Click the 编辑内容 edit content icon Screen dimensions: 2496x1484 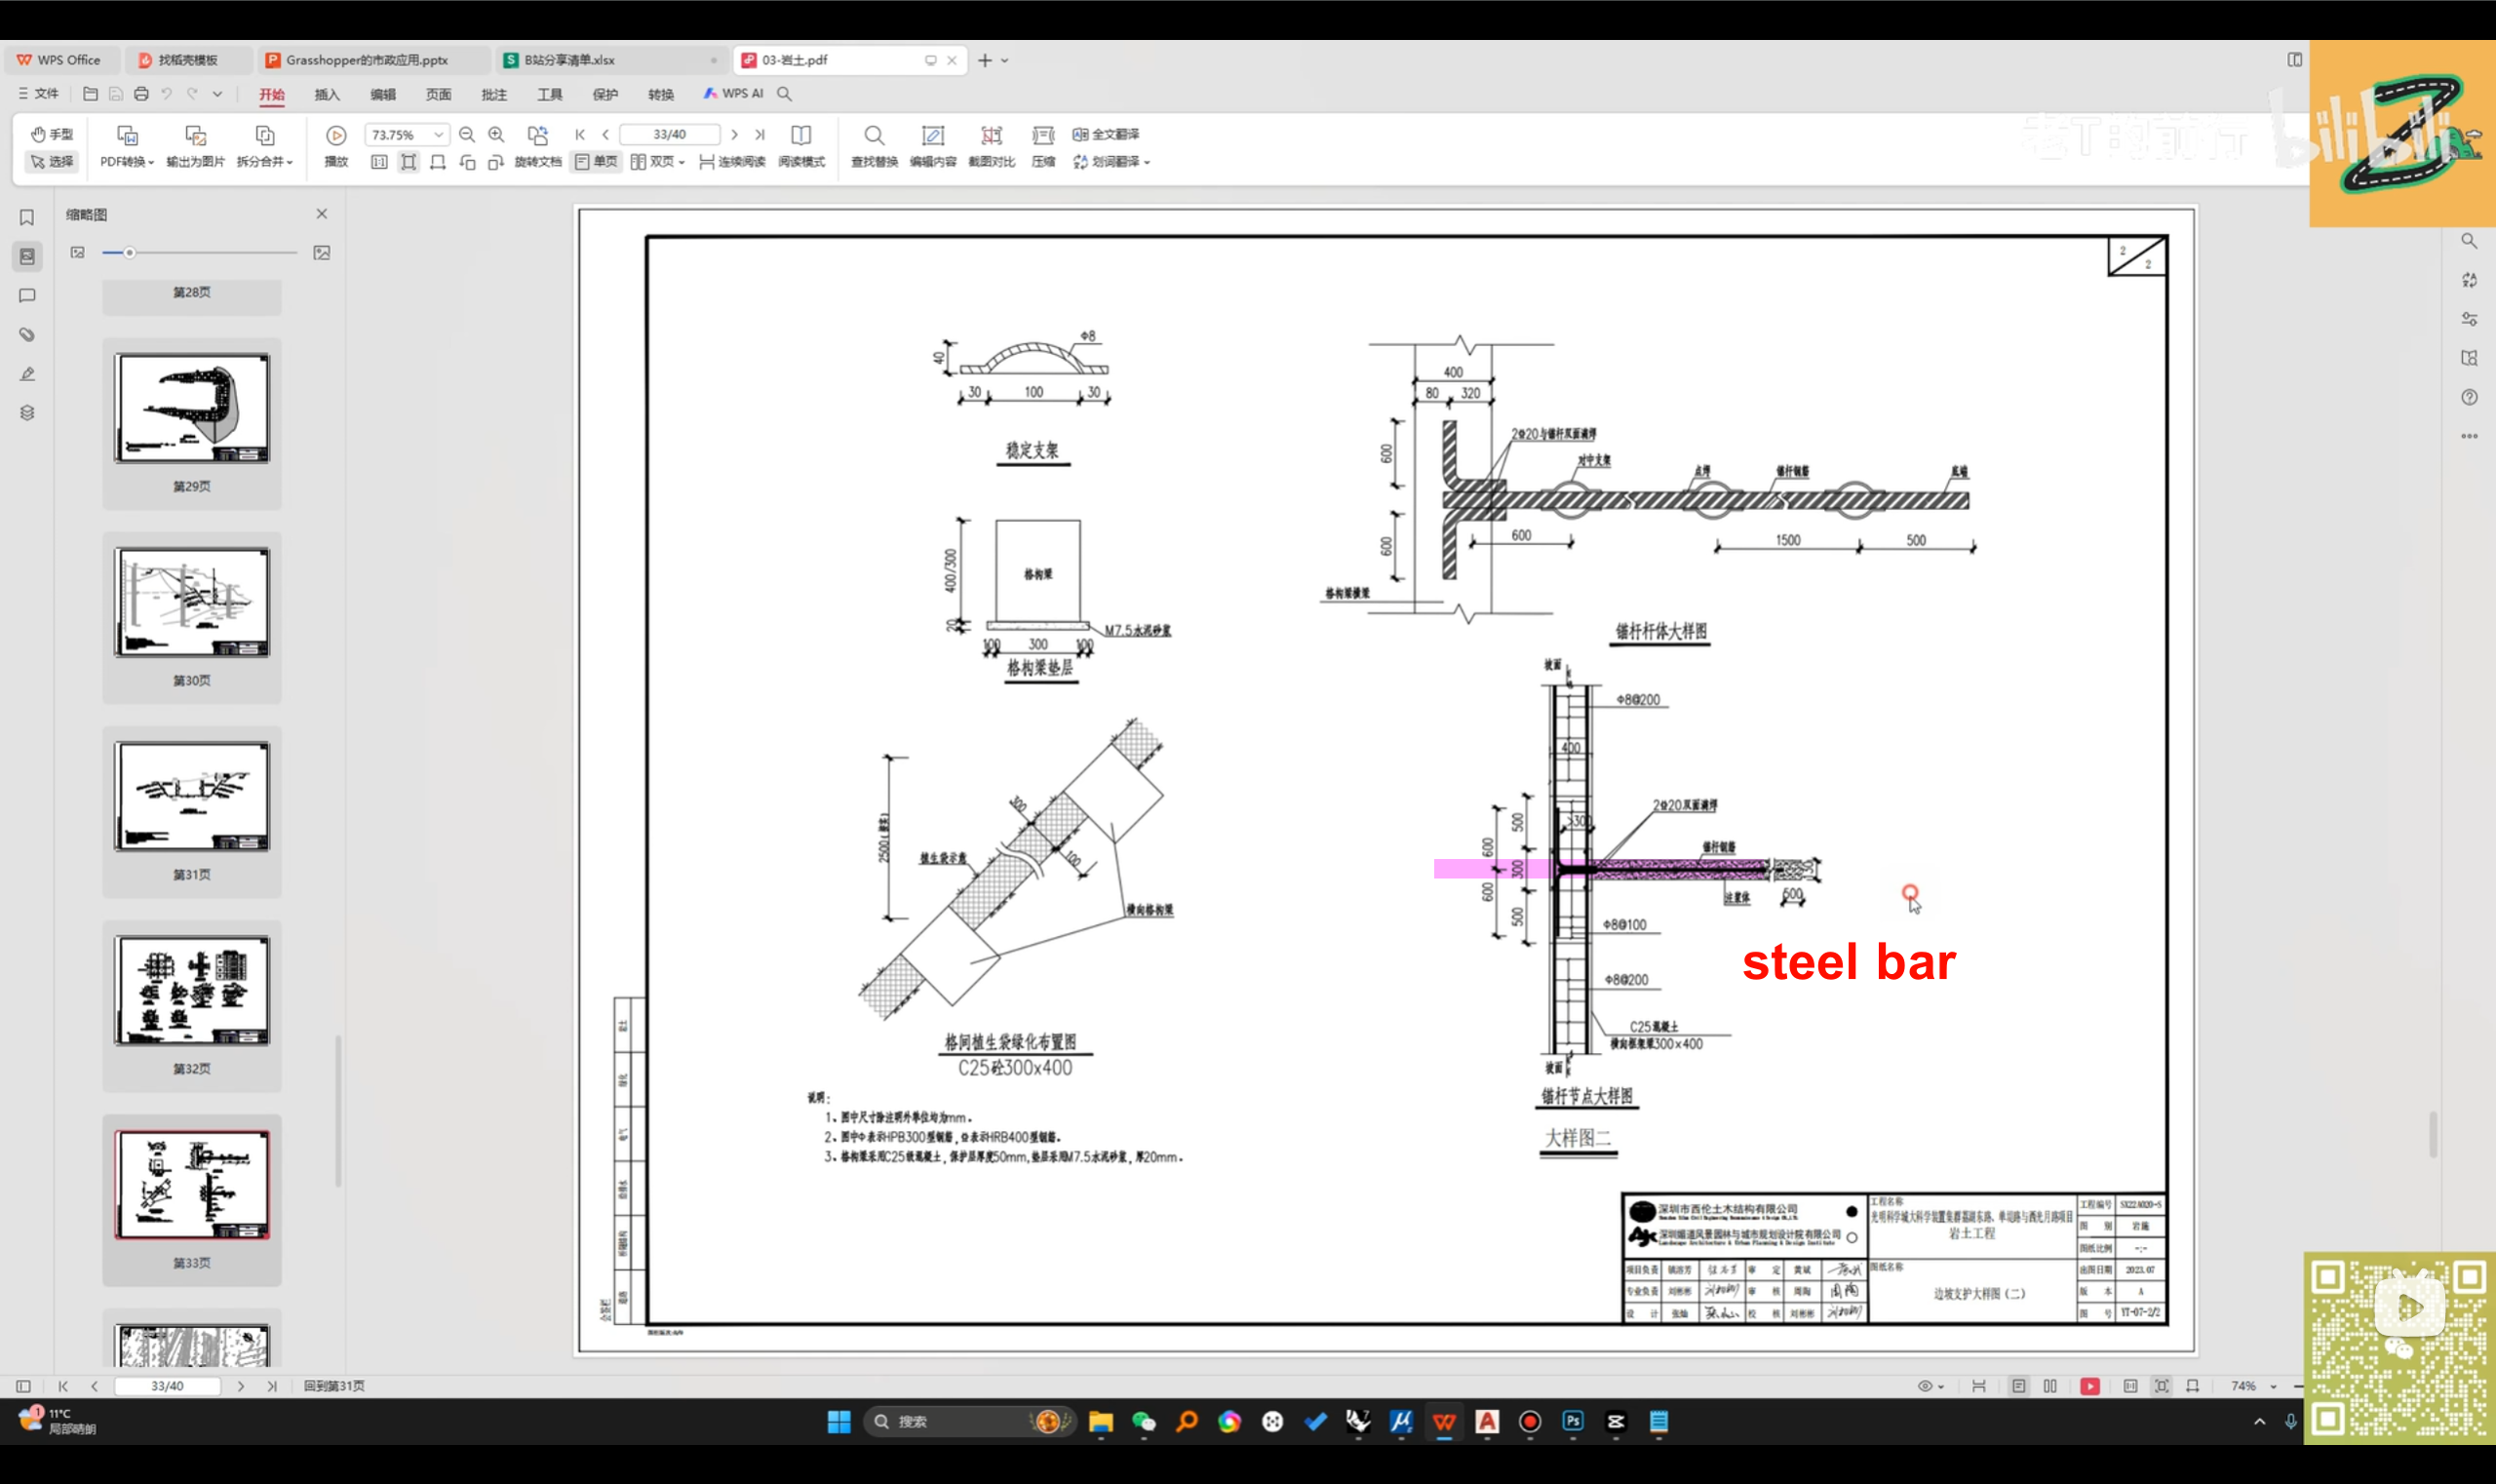click(x=932, y=136)
